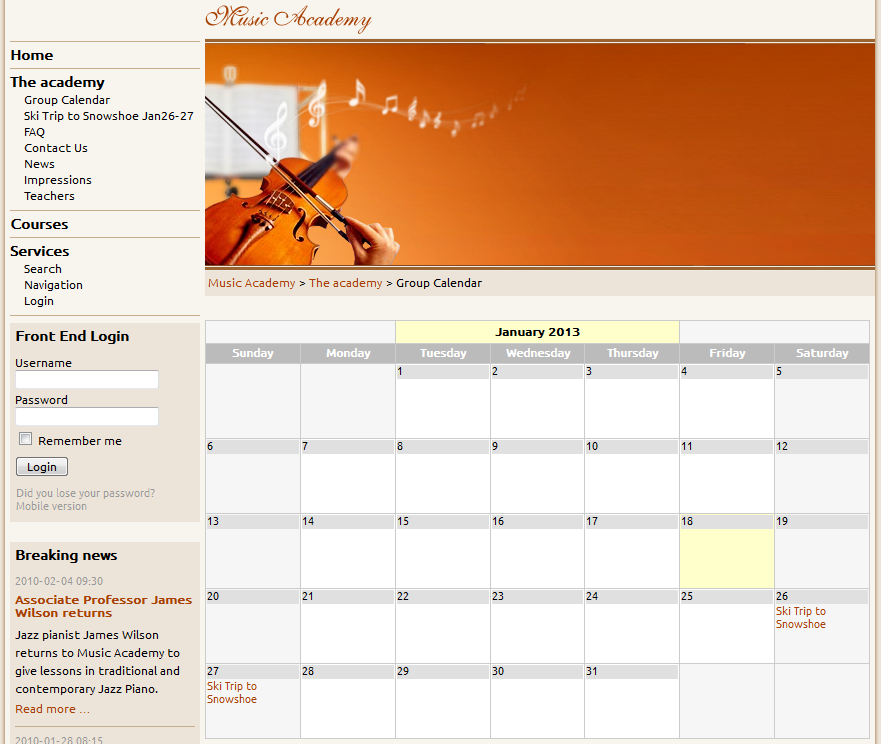Click the Password input field
This screenshot has width=881, height=744.
pyautogui.click(x=87, y=417)
